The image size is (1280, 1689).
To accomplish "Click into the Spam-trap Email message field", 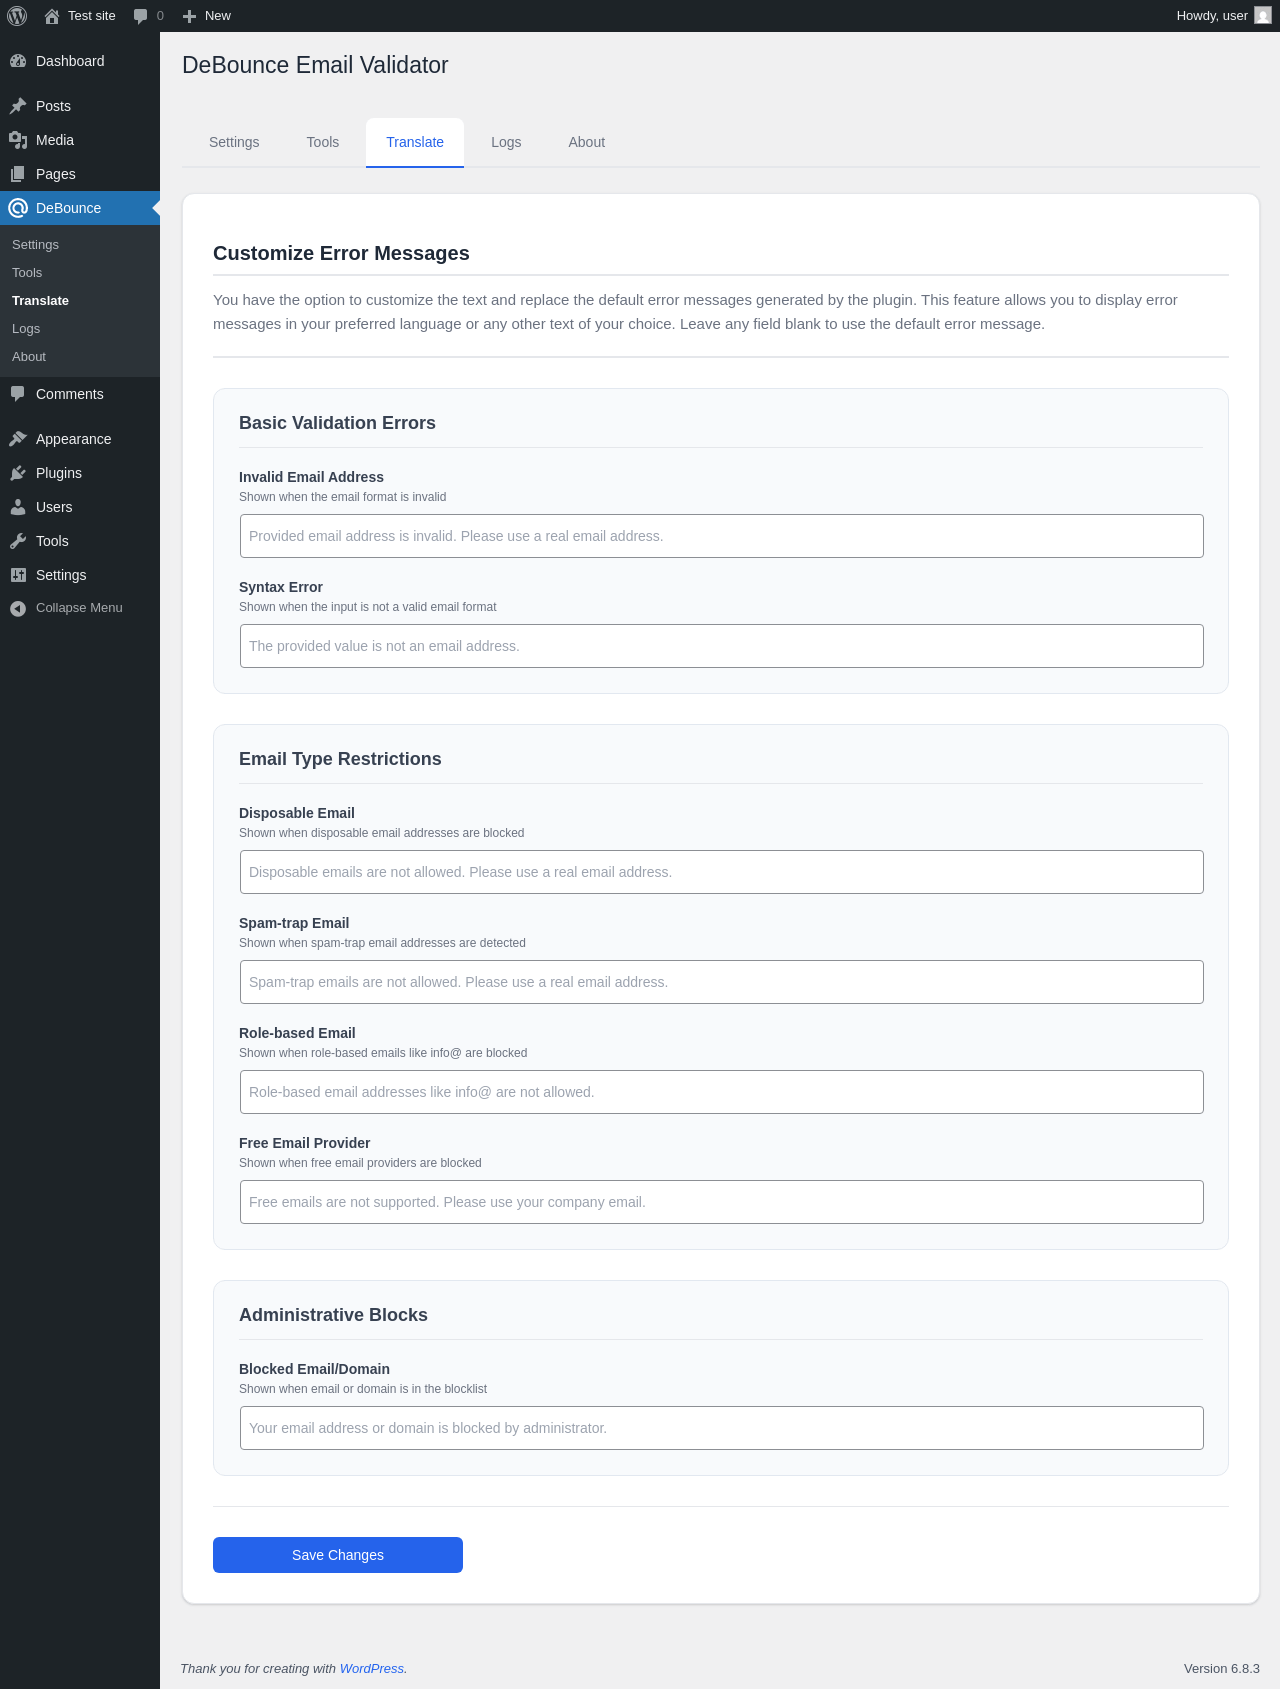I will [721, 982].
